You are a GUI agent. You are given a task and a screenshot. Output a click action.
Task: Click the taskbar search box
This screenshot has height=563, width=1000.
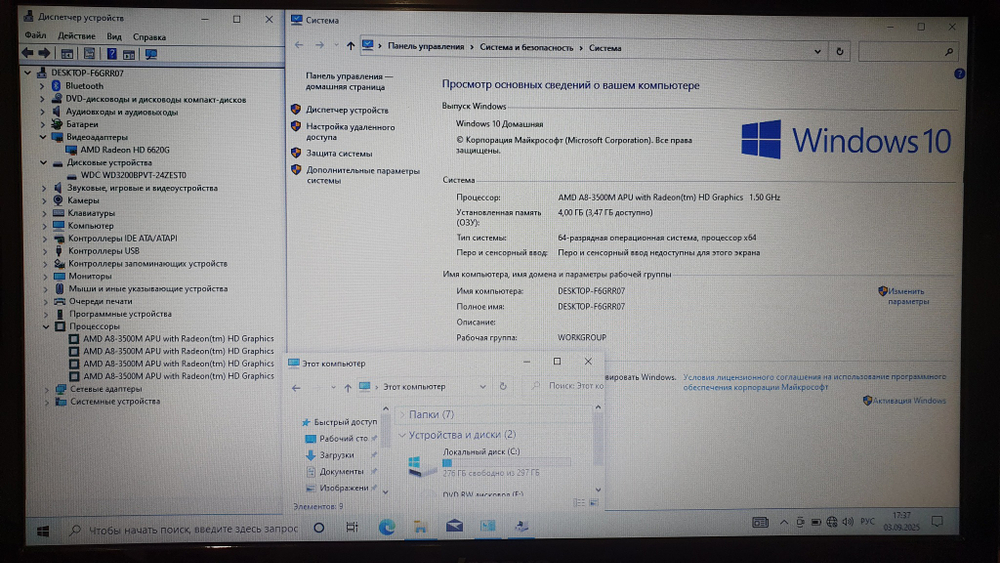[x=183, y=529]
